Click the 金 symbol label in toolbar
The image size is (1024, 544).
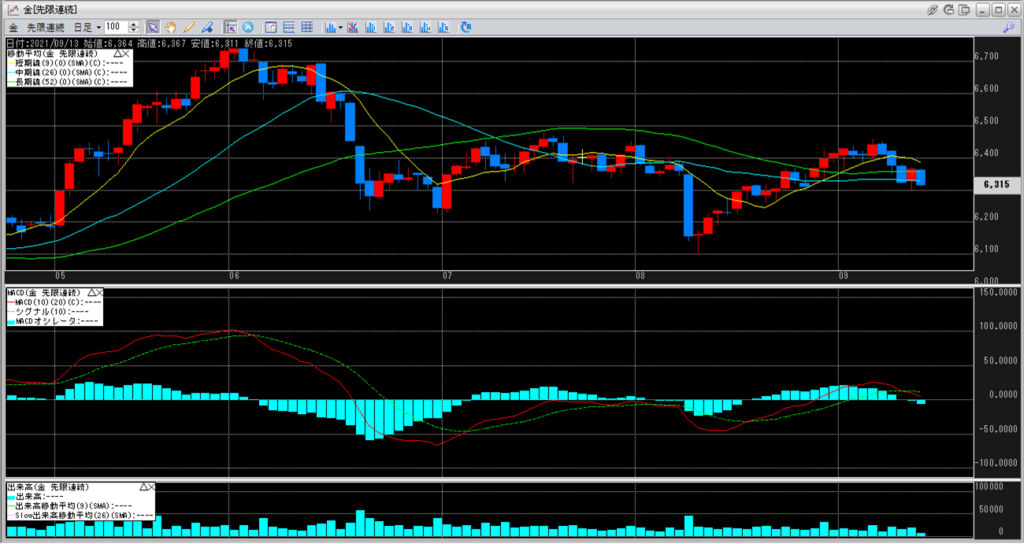(x=13, y=27)
